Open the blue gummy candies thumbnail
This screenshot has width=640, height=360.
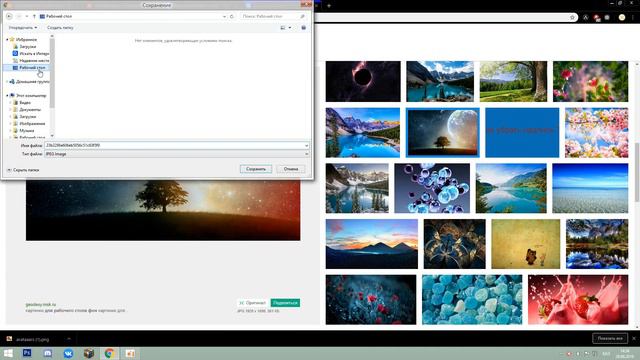(472, 300)
